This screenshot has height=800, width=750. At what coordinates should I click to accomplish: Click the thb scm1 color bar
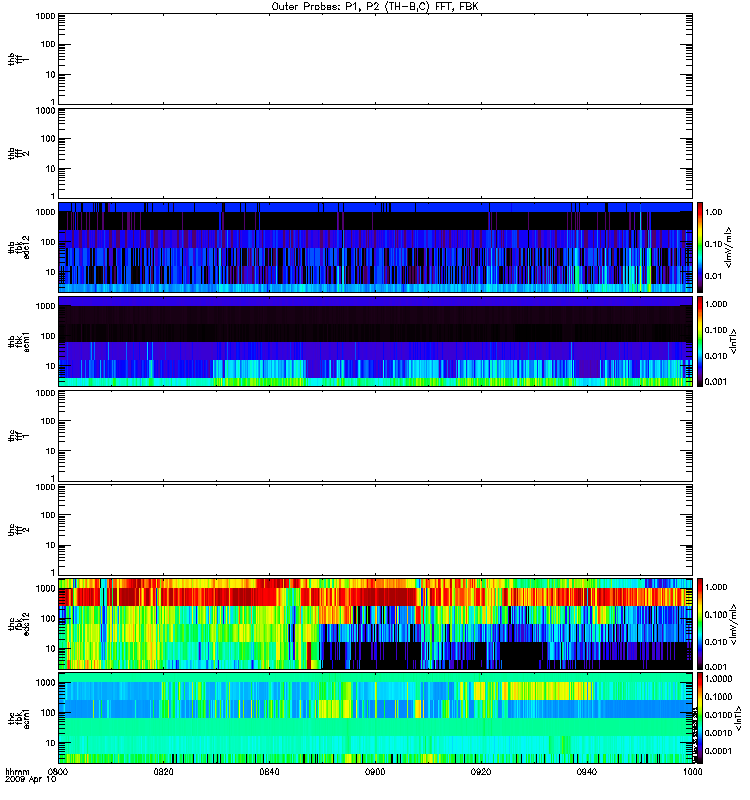point(700,341)
